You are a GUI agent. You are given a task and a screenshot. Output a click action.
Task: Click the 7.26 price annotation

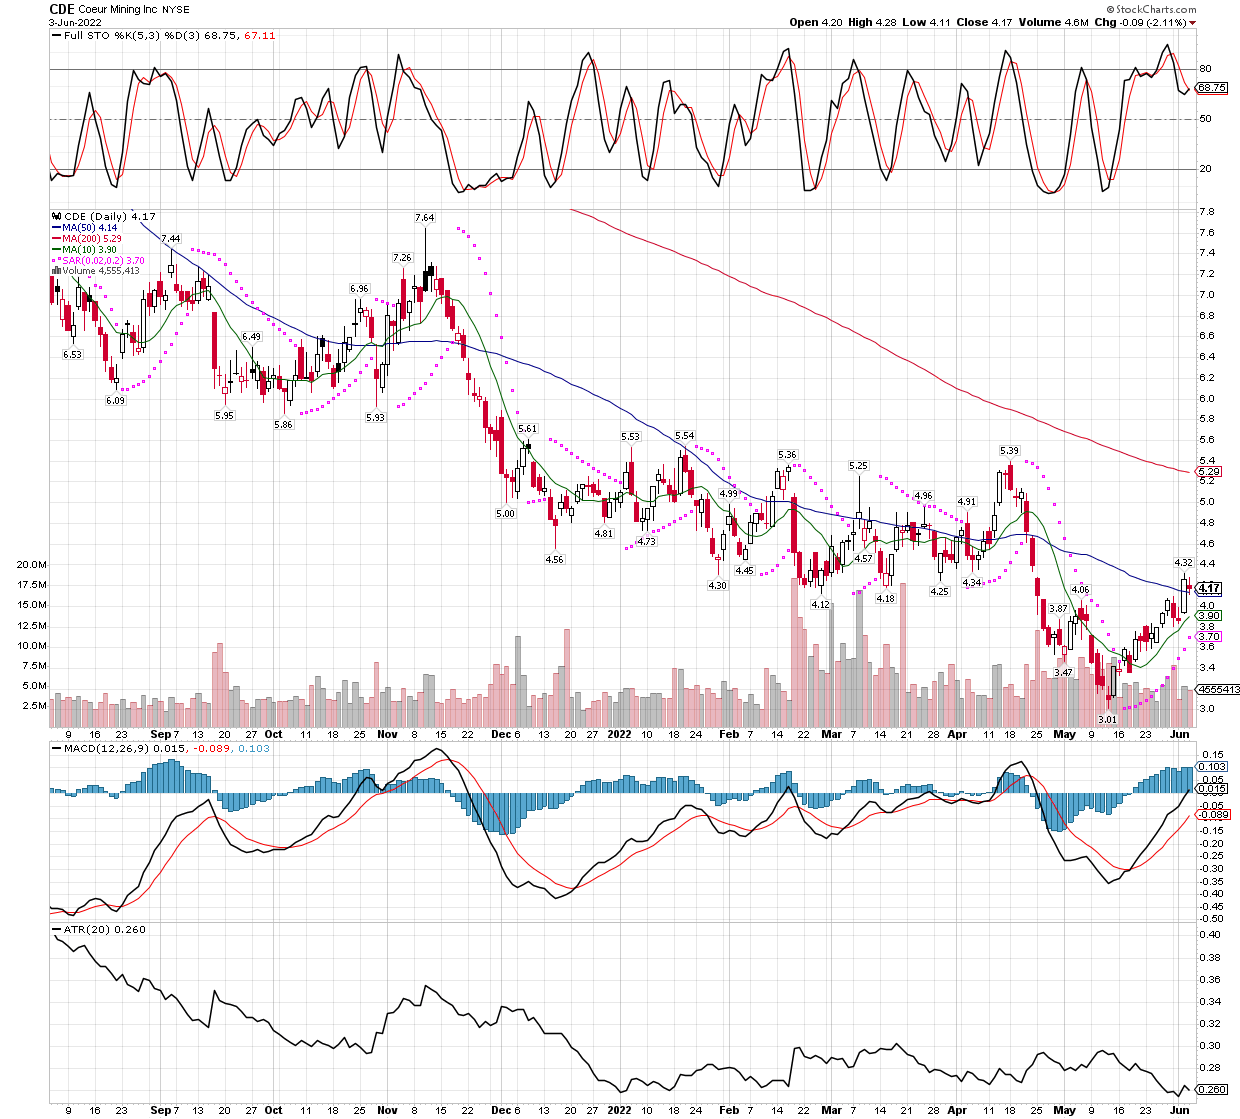pos(402,257)
